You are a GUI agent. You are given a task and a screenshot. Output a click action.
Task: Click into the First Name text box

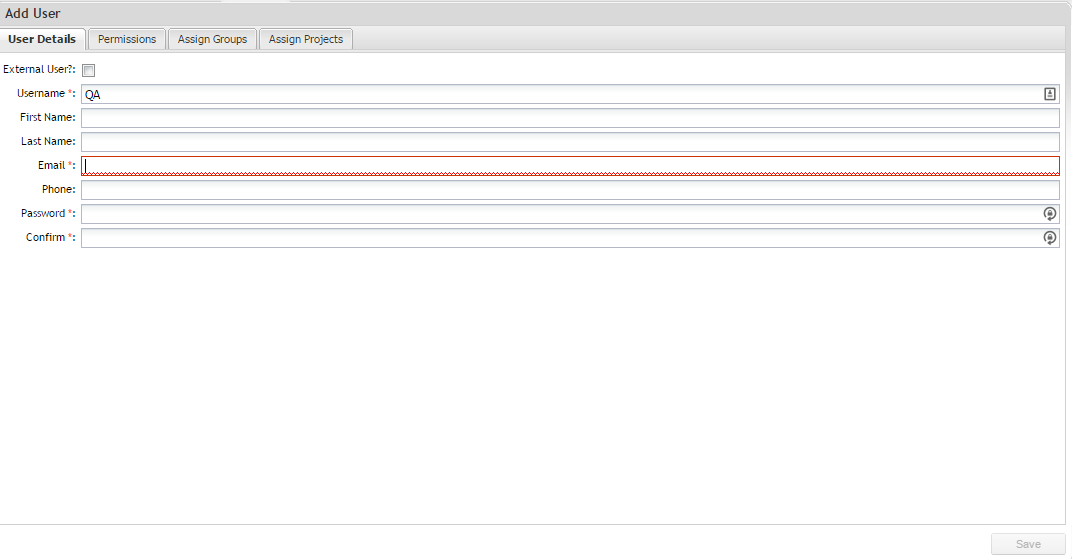pyautogui.click(x=570, y=118)
